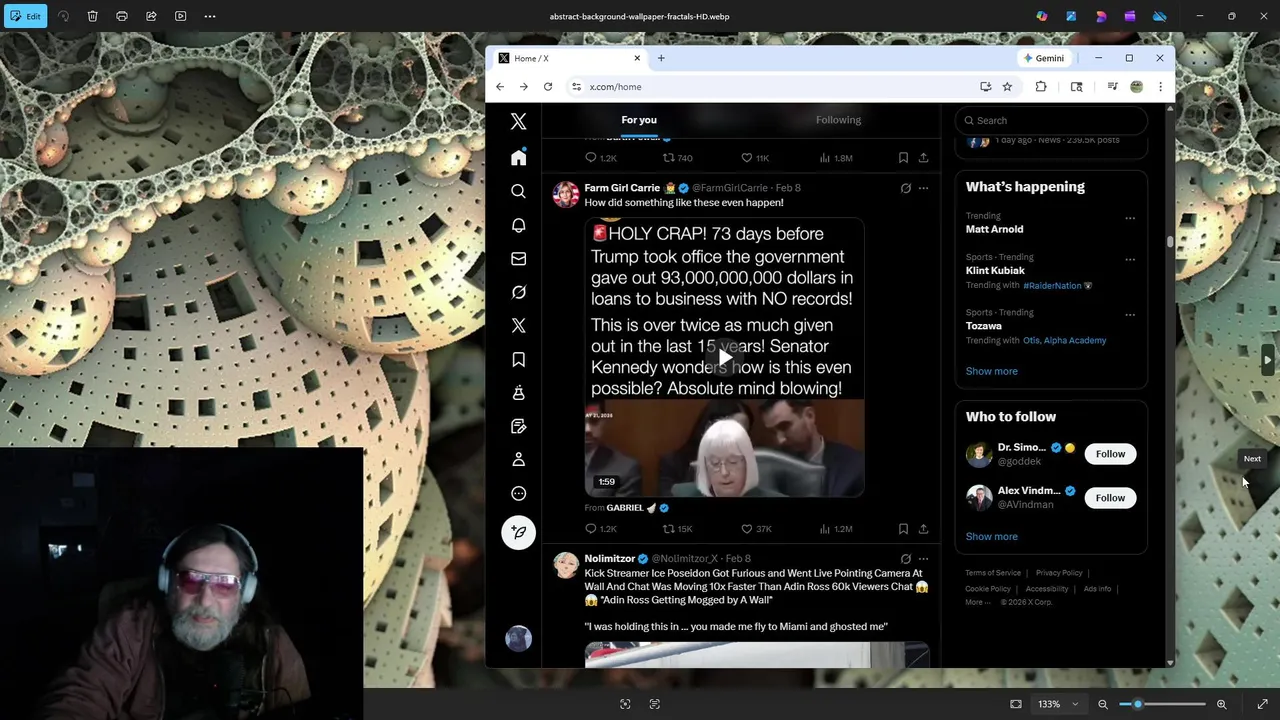1280x720 pixels.
Task: Open the 133% zoom level dropdown
Action: [x=1058, y=704]
